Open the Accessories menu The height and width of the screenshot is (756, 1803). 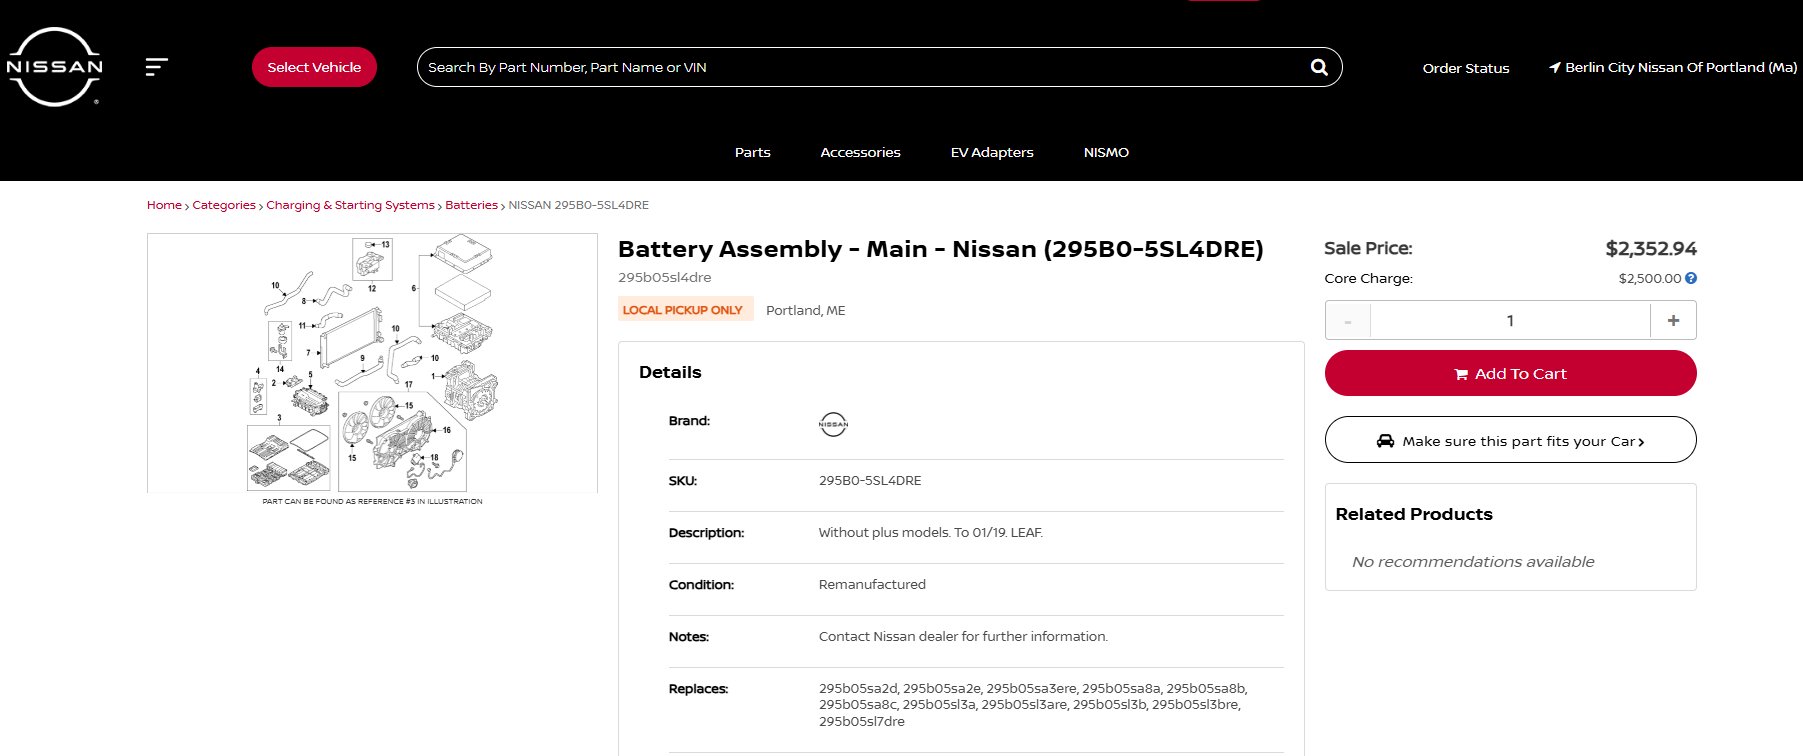click(x=860, y=152)
